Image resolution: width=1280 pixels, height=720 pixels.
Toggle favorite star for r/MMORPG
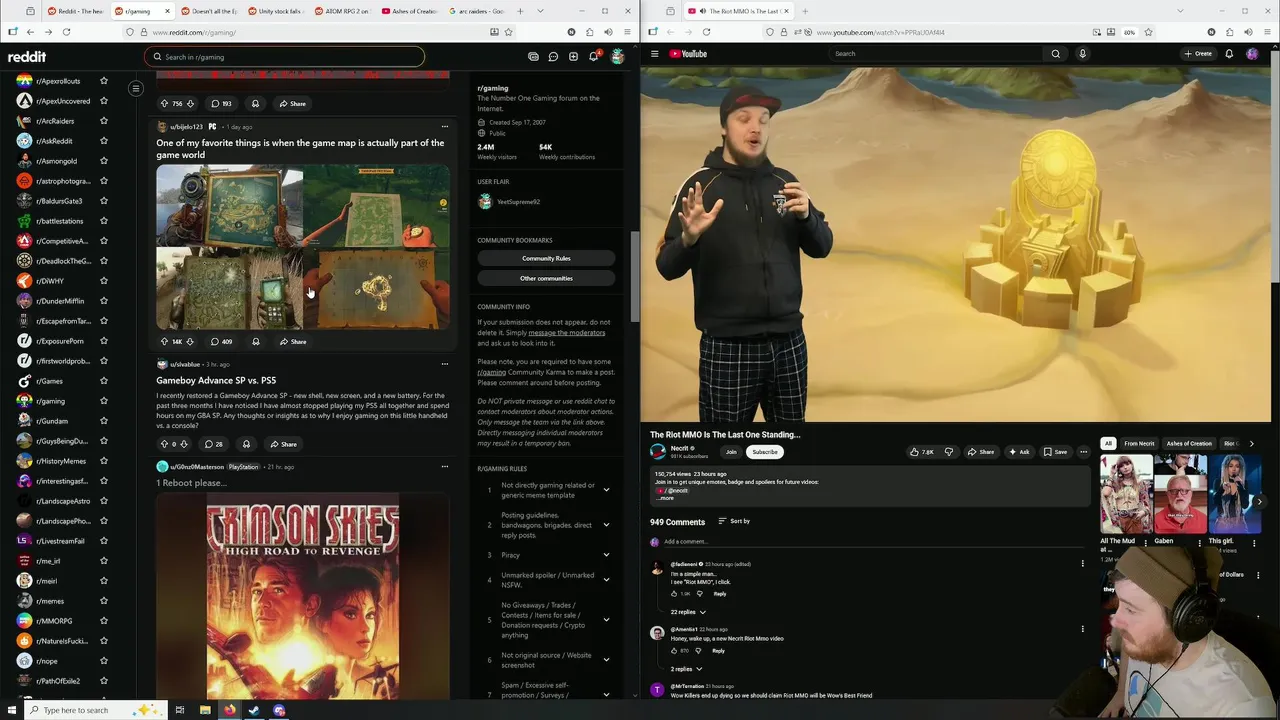pos(104,621)
